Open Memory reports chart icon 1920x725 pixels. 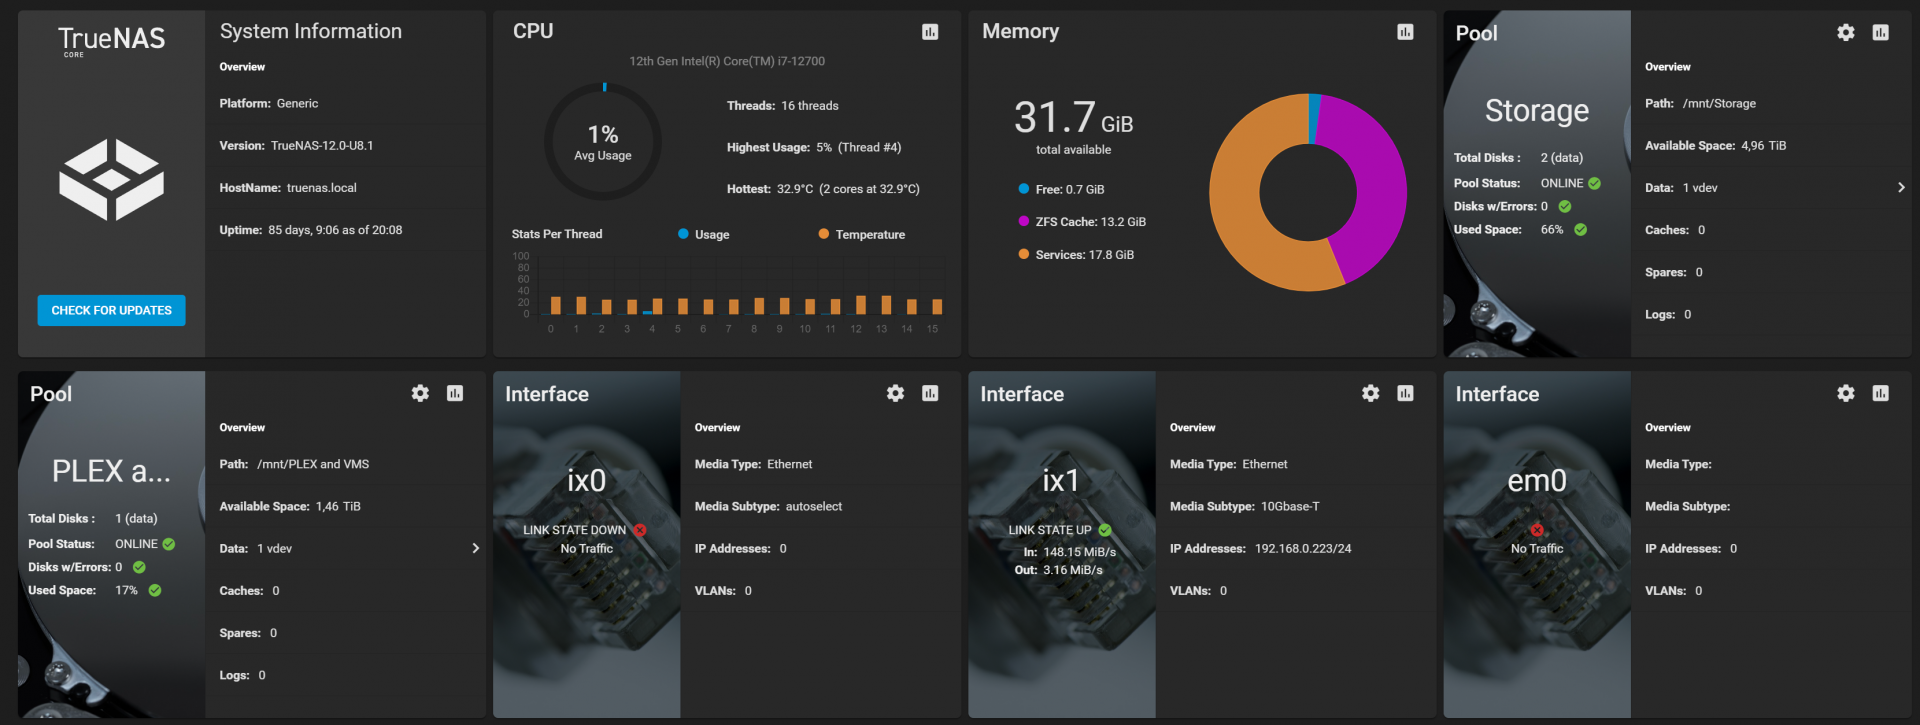pos(1405,32)
